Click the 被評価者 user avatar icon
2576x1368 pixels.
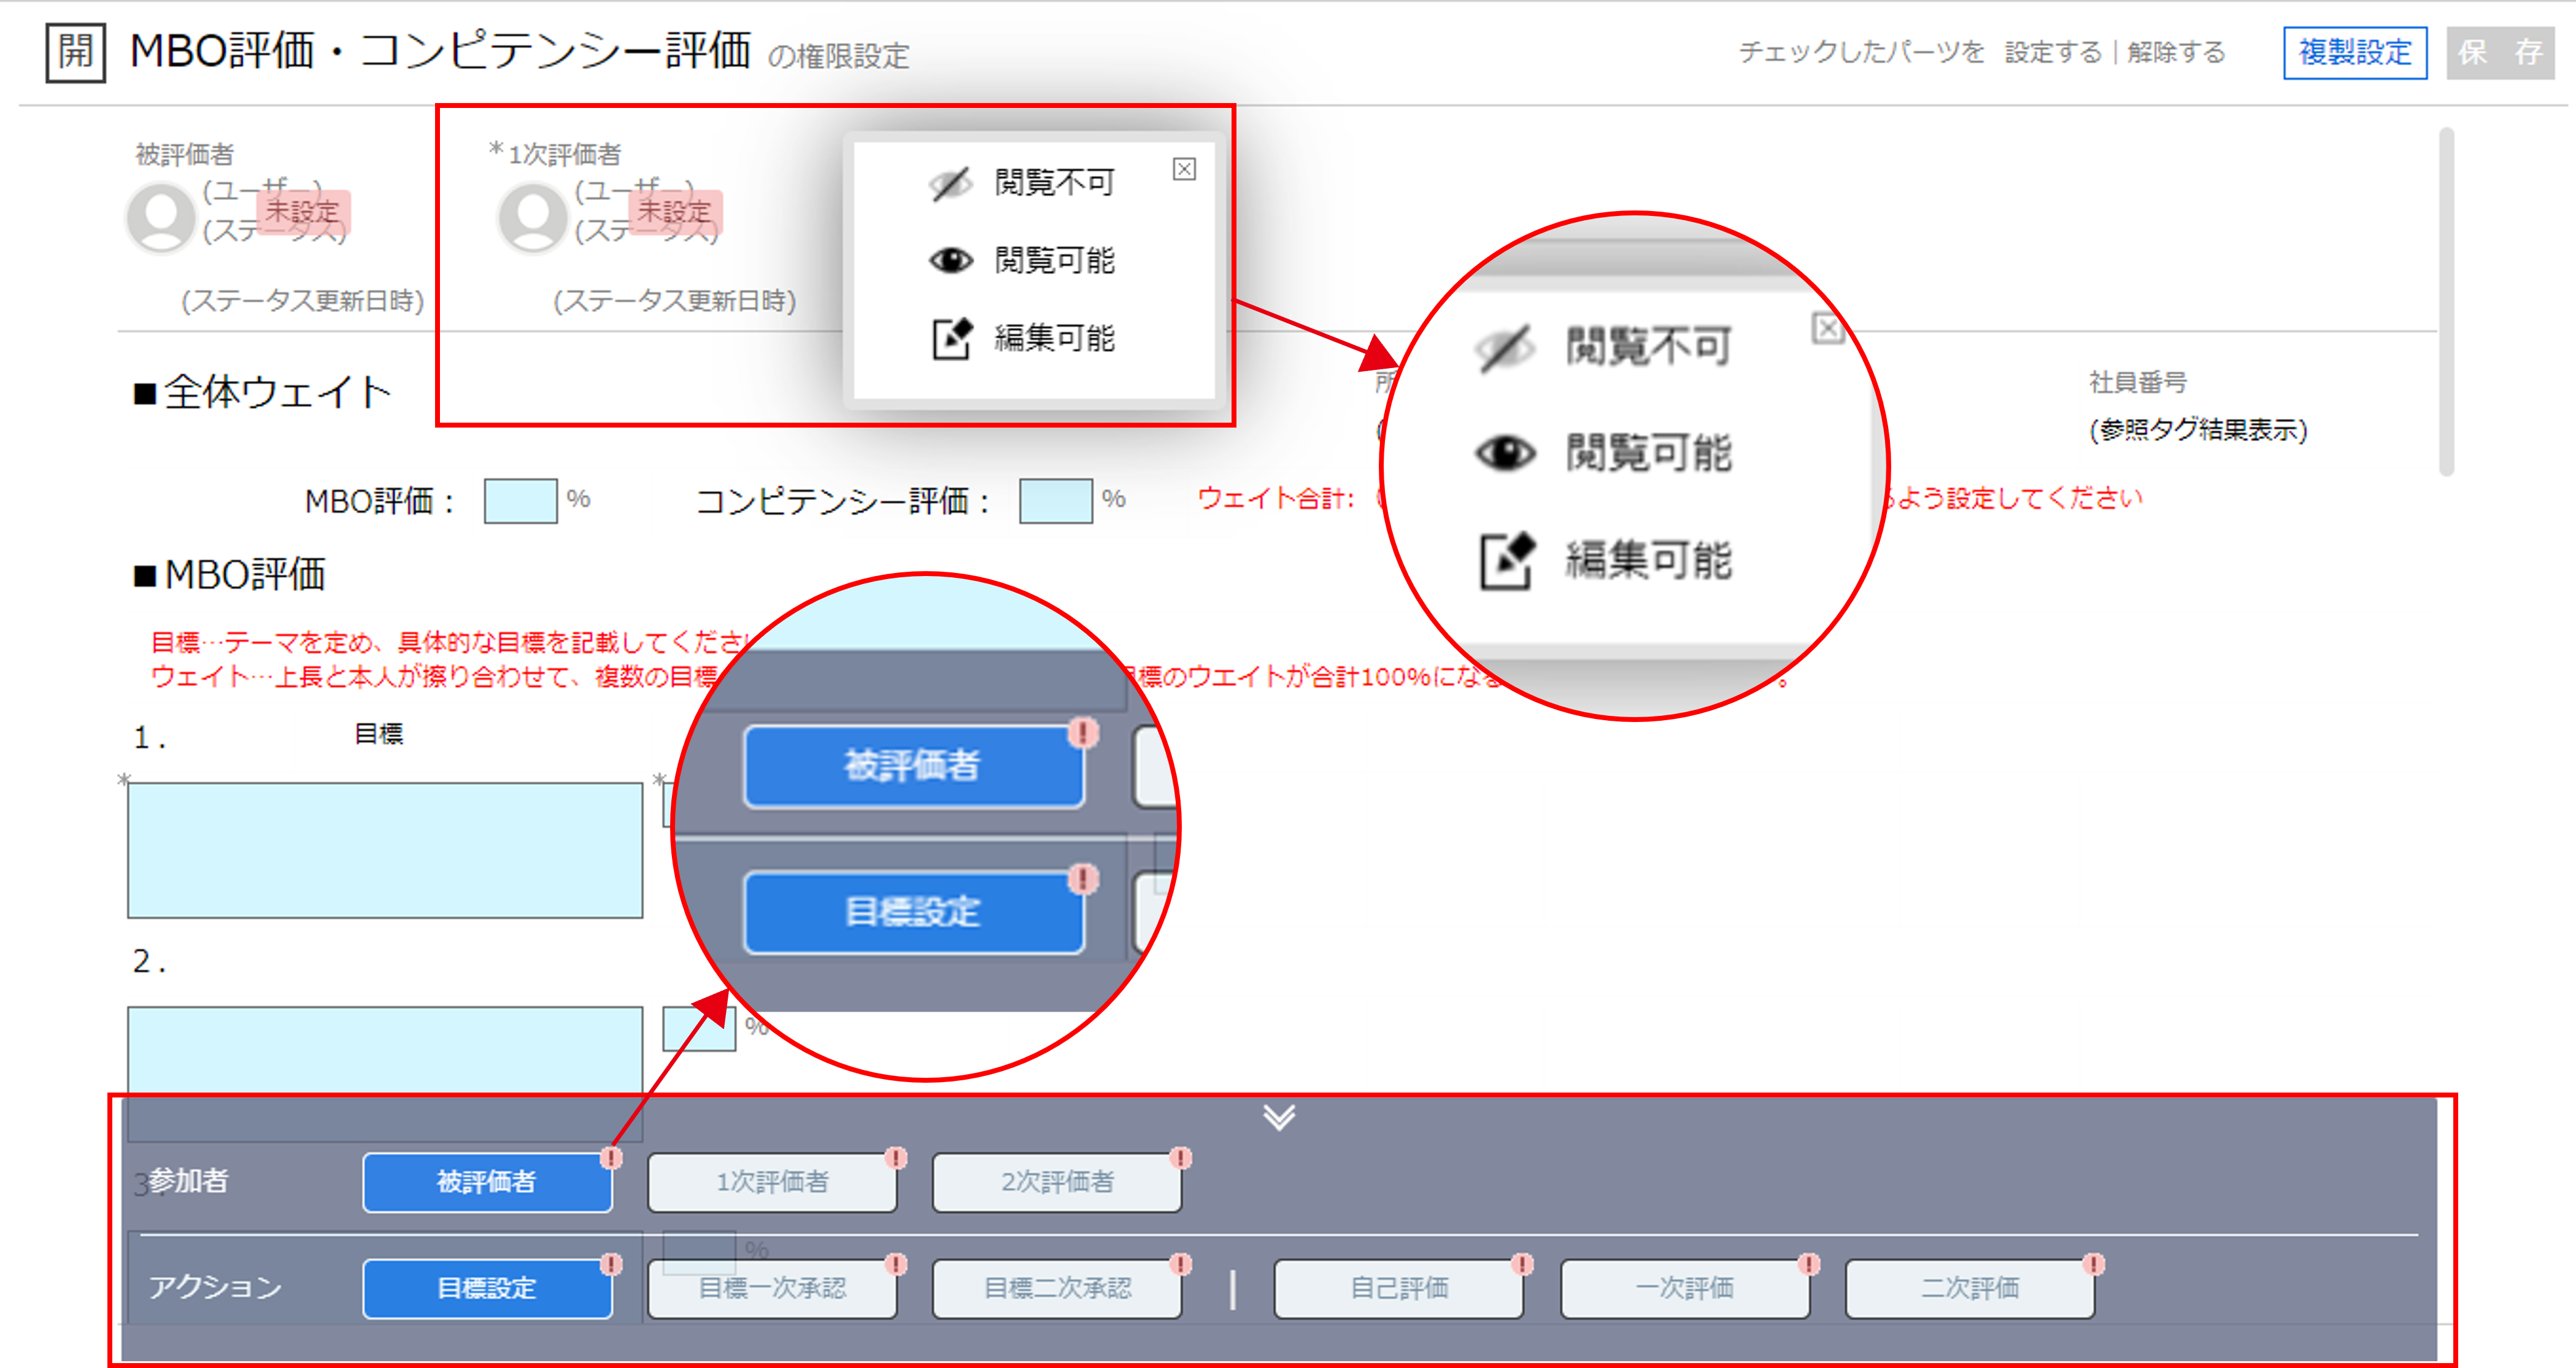click(160, 217)
